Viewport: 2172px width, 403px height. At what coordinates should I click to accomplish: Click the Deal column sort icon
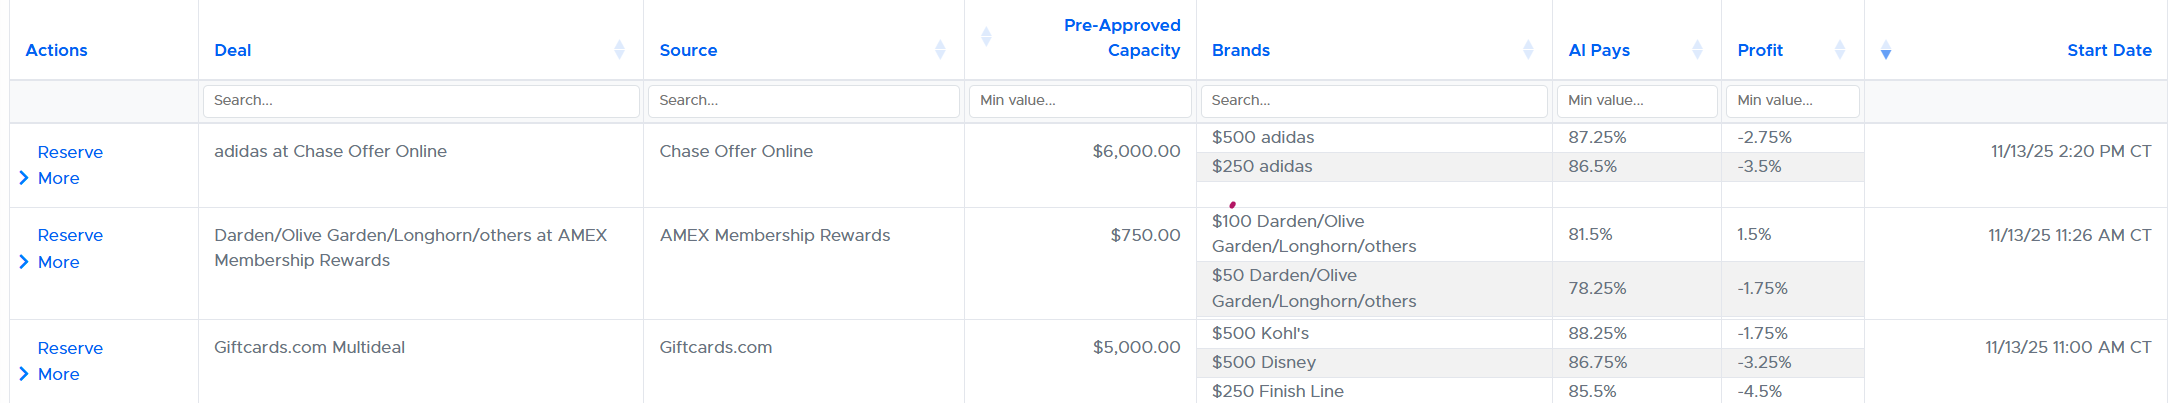619,50
